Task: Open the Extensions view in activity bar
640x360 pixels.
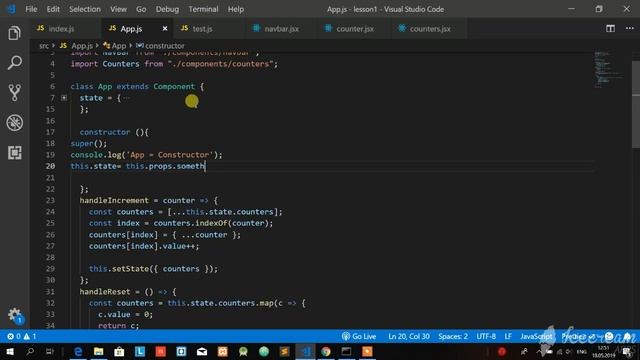Action: point(15,153)
